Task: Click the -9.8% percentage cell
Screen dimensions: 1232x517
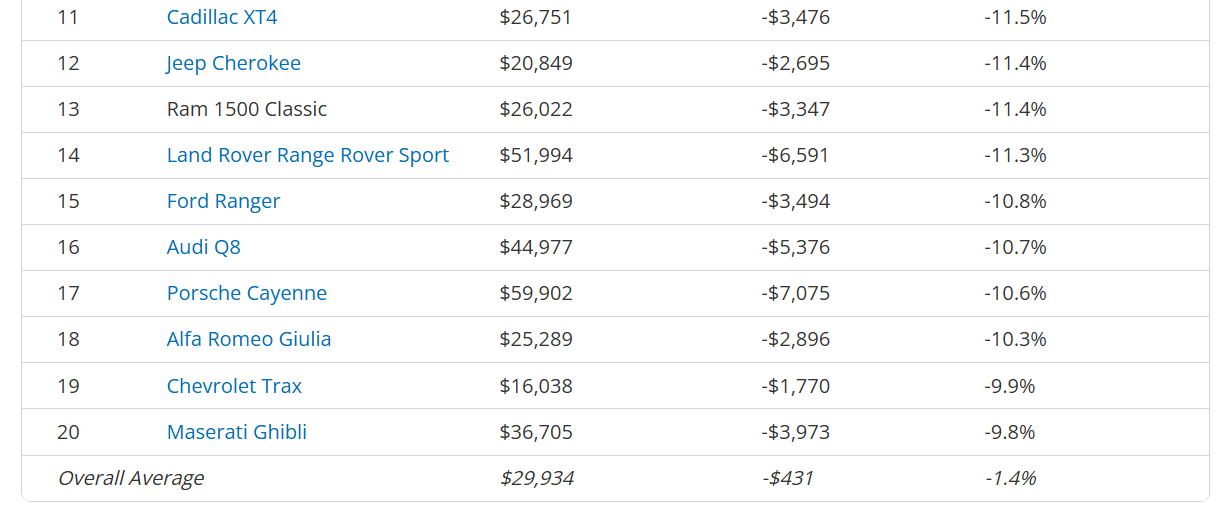Action: 1010,432
